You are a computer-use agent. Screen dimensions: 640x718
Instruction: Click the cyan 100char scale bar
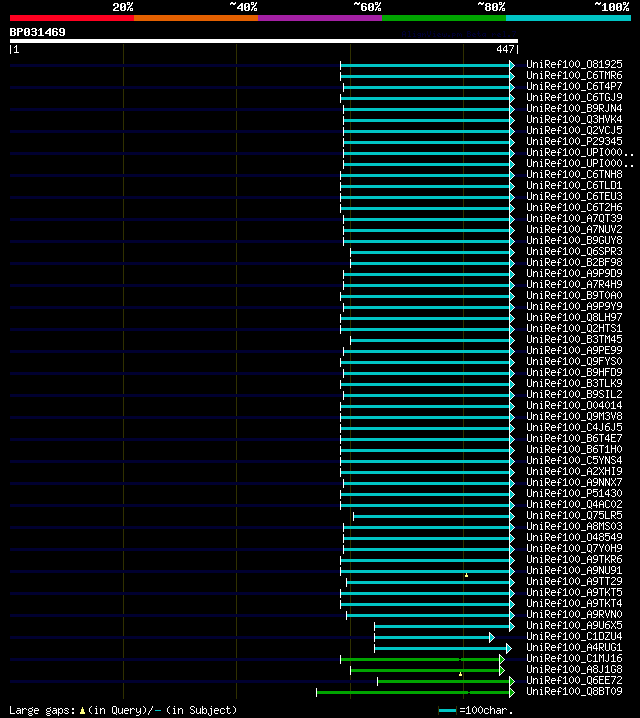[447, 711]
